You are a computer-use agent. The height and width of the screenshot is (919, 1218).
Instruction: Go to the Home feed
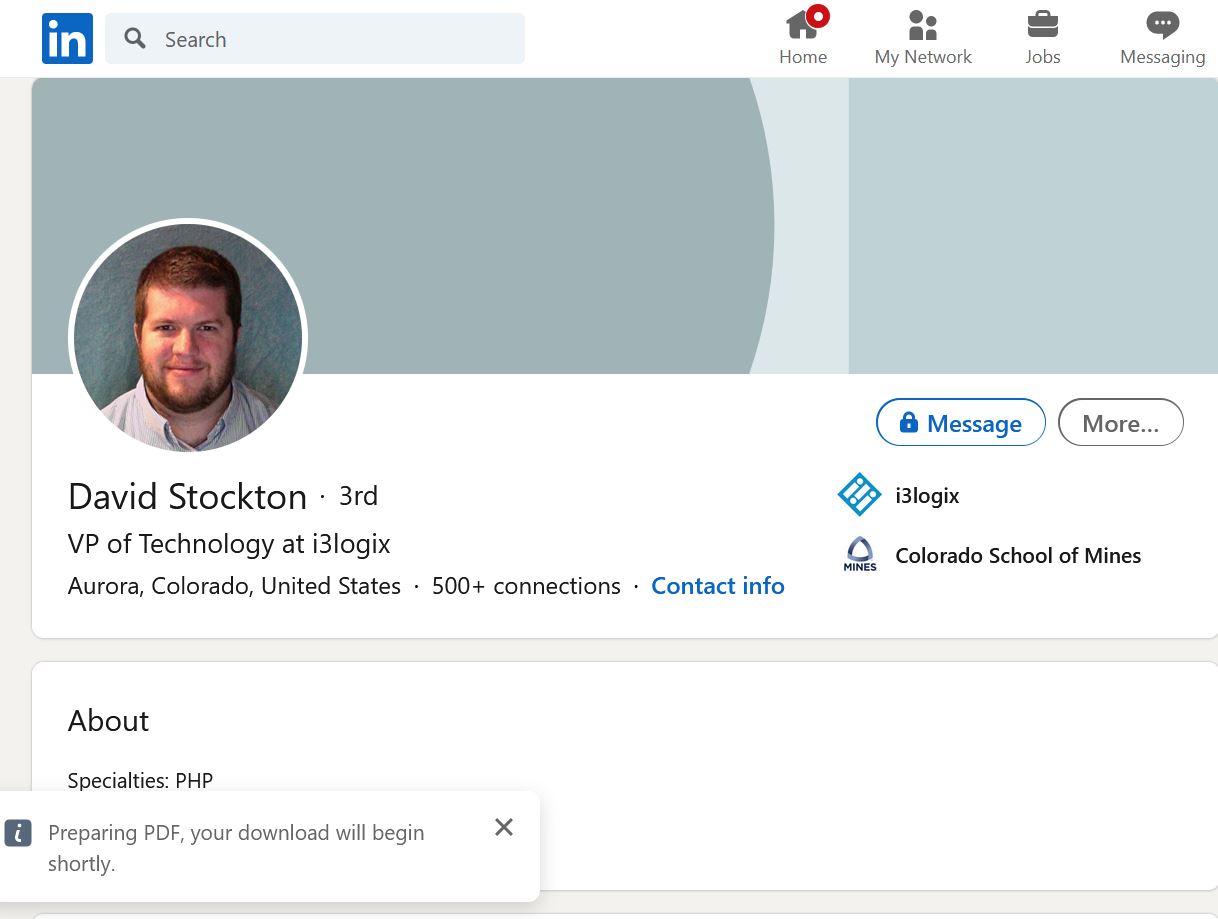(x=802, y=39)
